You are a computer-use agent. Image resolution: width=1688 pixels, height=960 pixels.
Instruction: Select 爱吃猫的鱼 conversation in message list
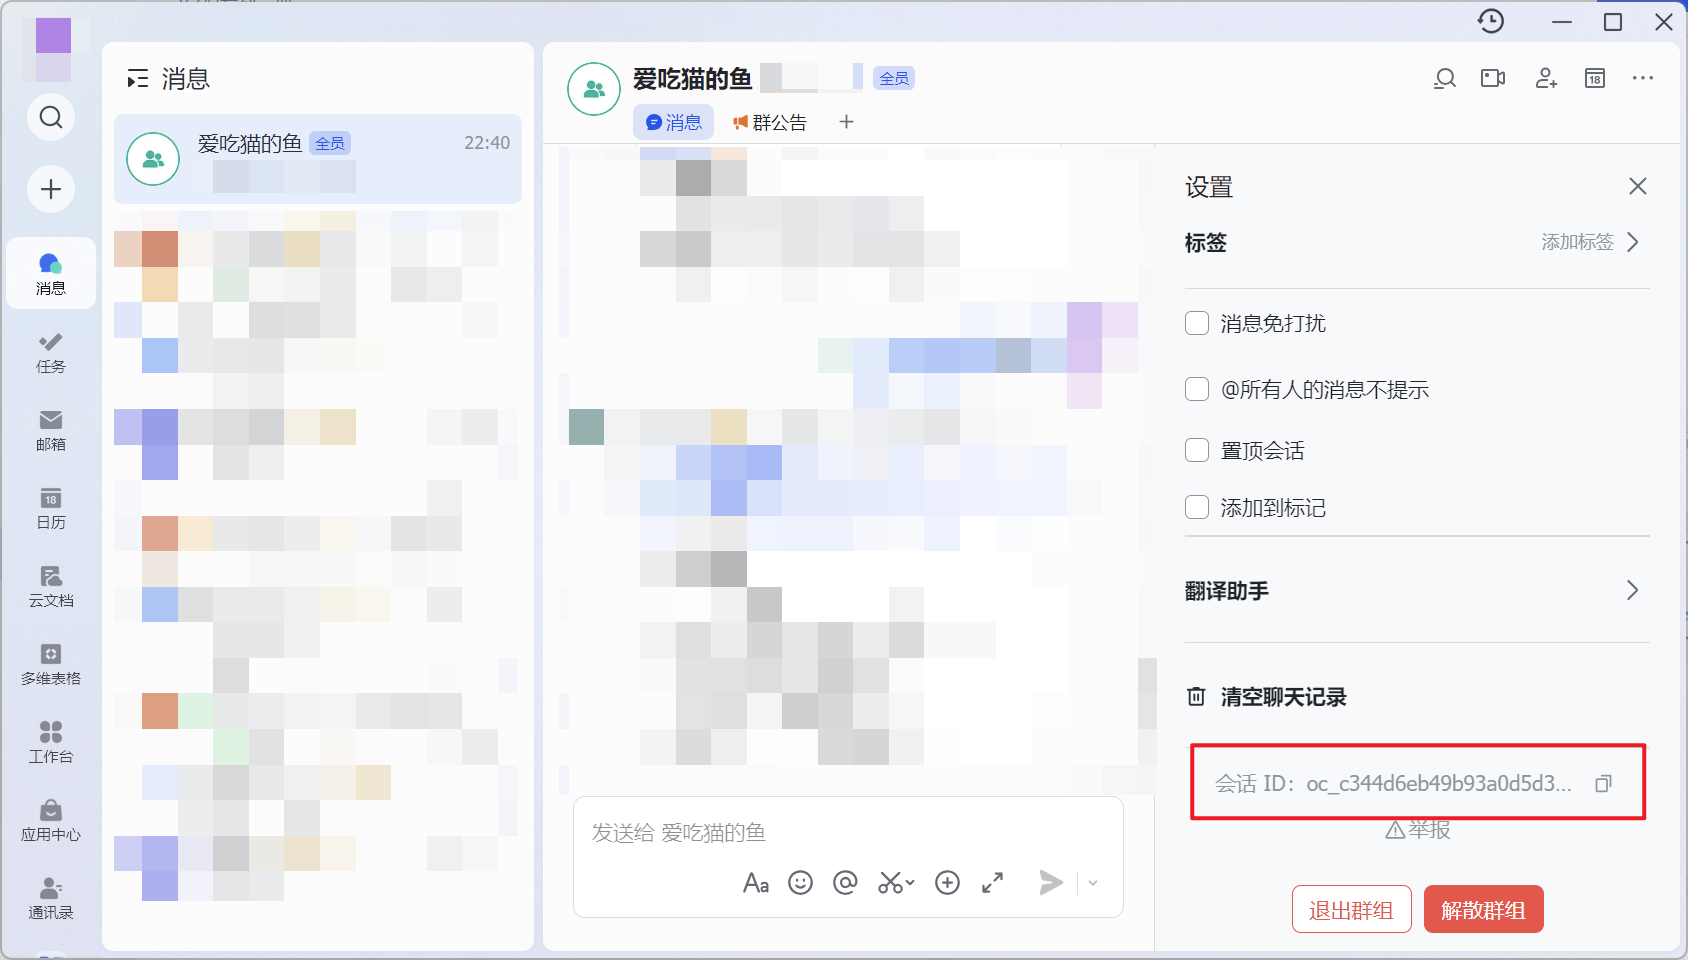point(318,159)
